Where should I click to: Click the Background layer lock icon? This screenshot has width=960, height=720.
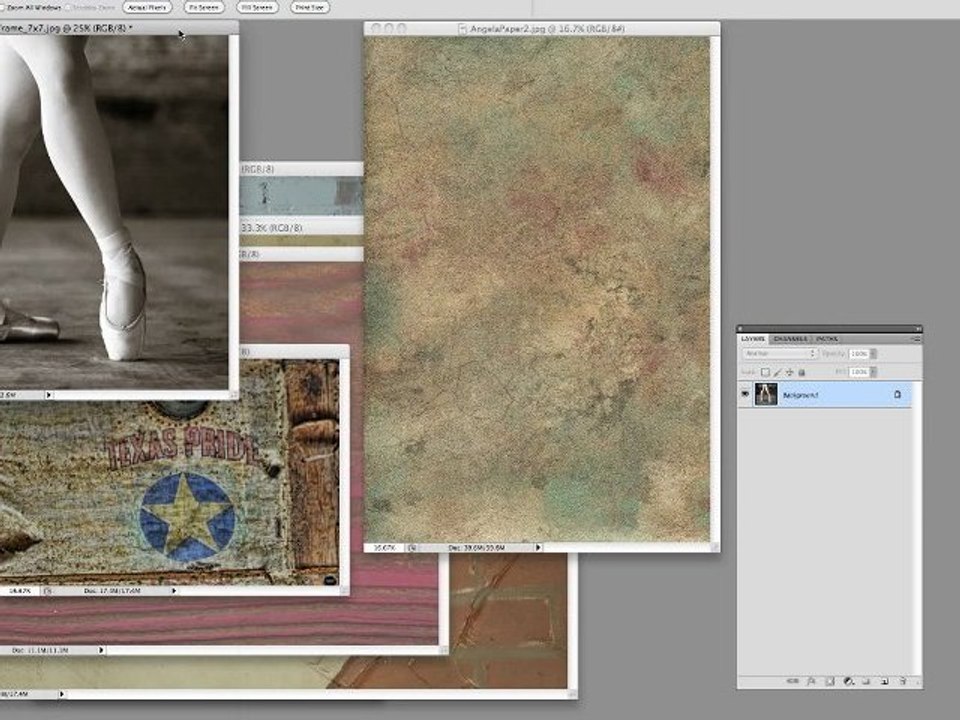pos(898,395)
